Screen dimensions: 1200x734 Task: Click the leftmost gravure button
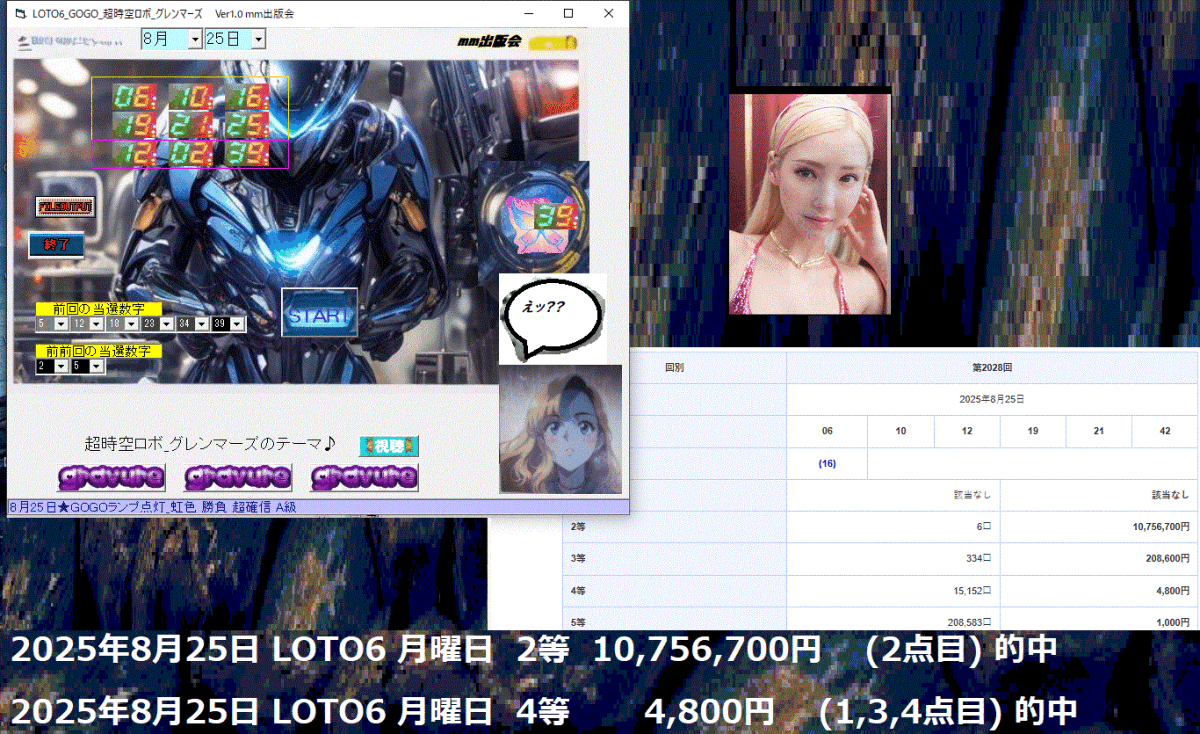tap(111, 477)
